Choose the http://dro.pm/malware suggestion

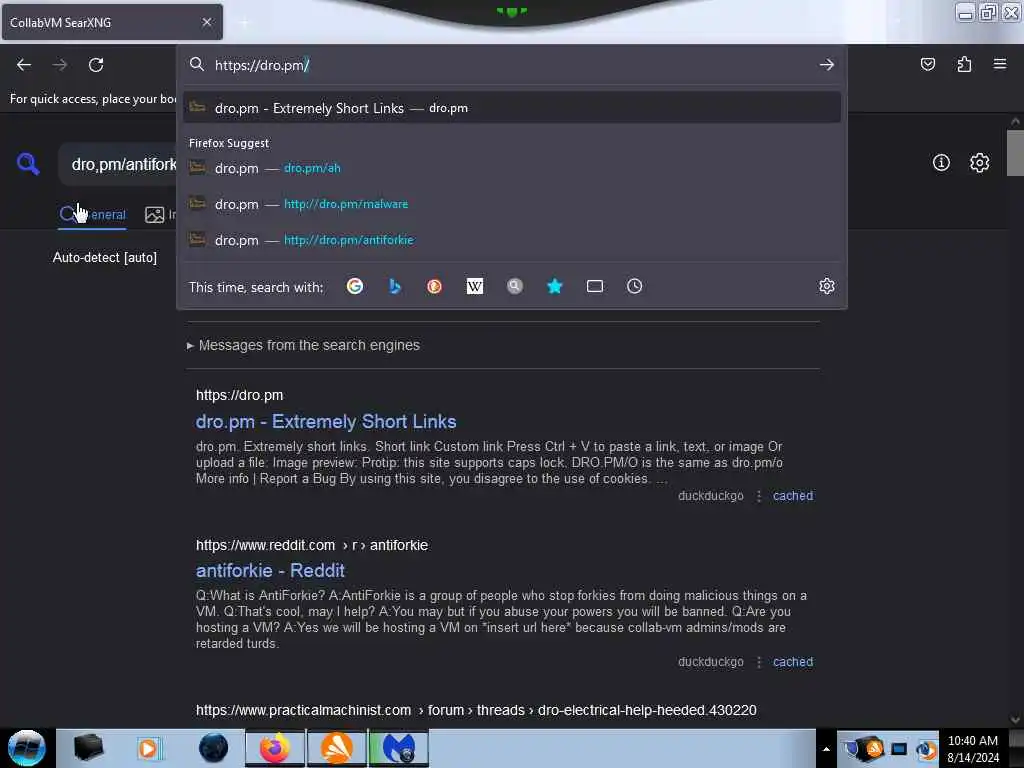pyautogui.click(x=512, y=204)
